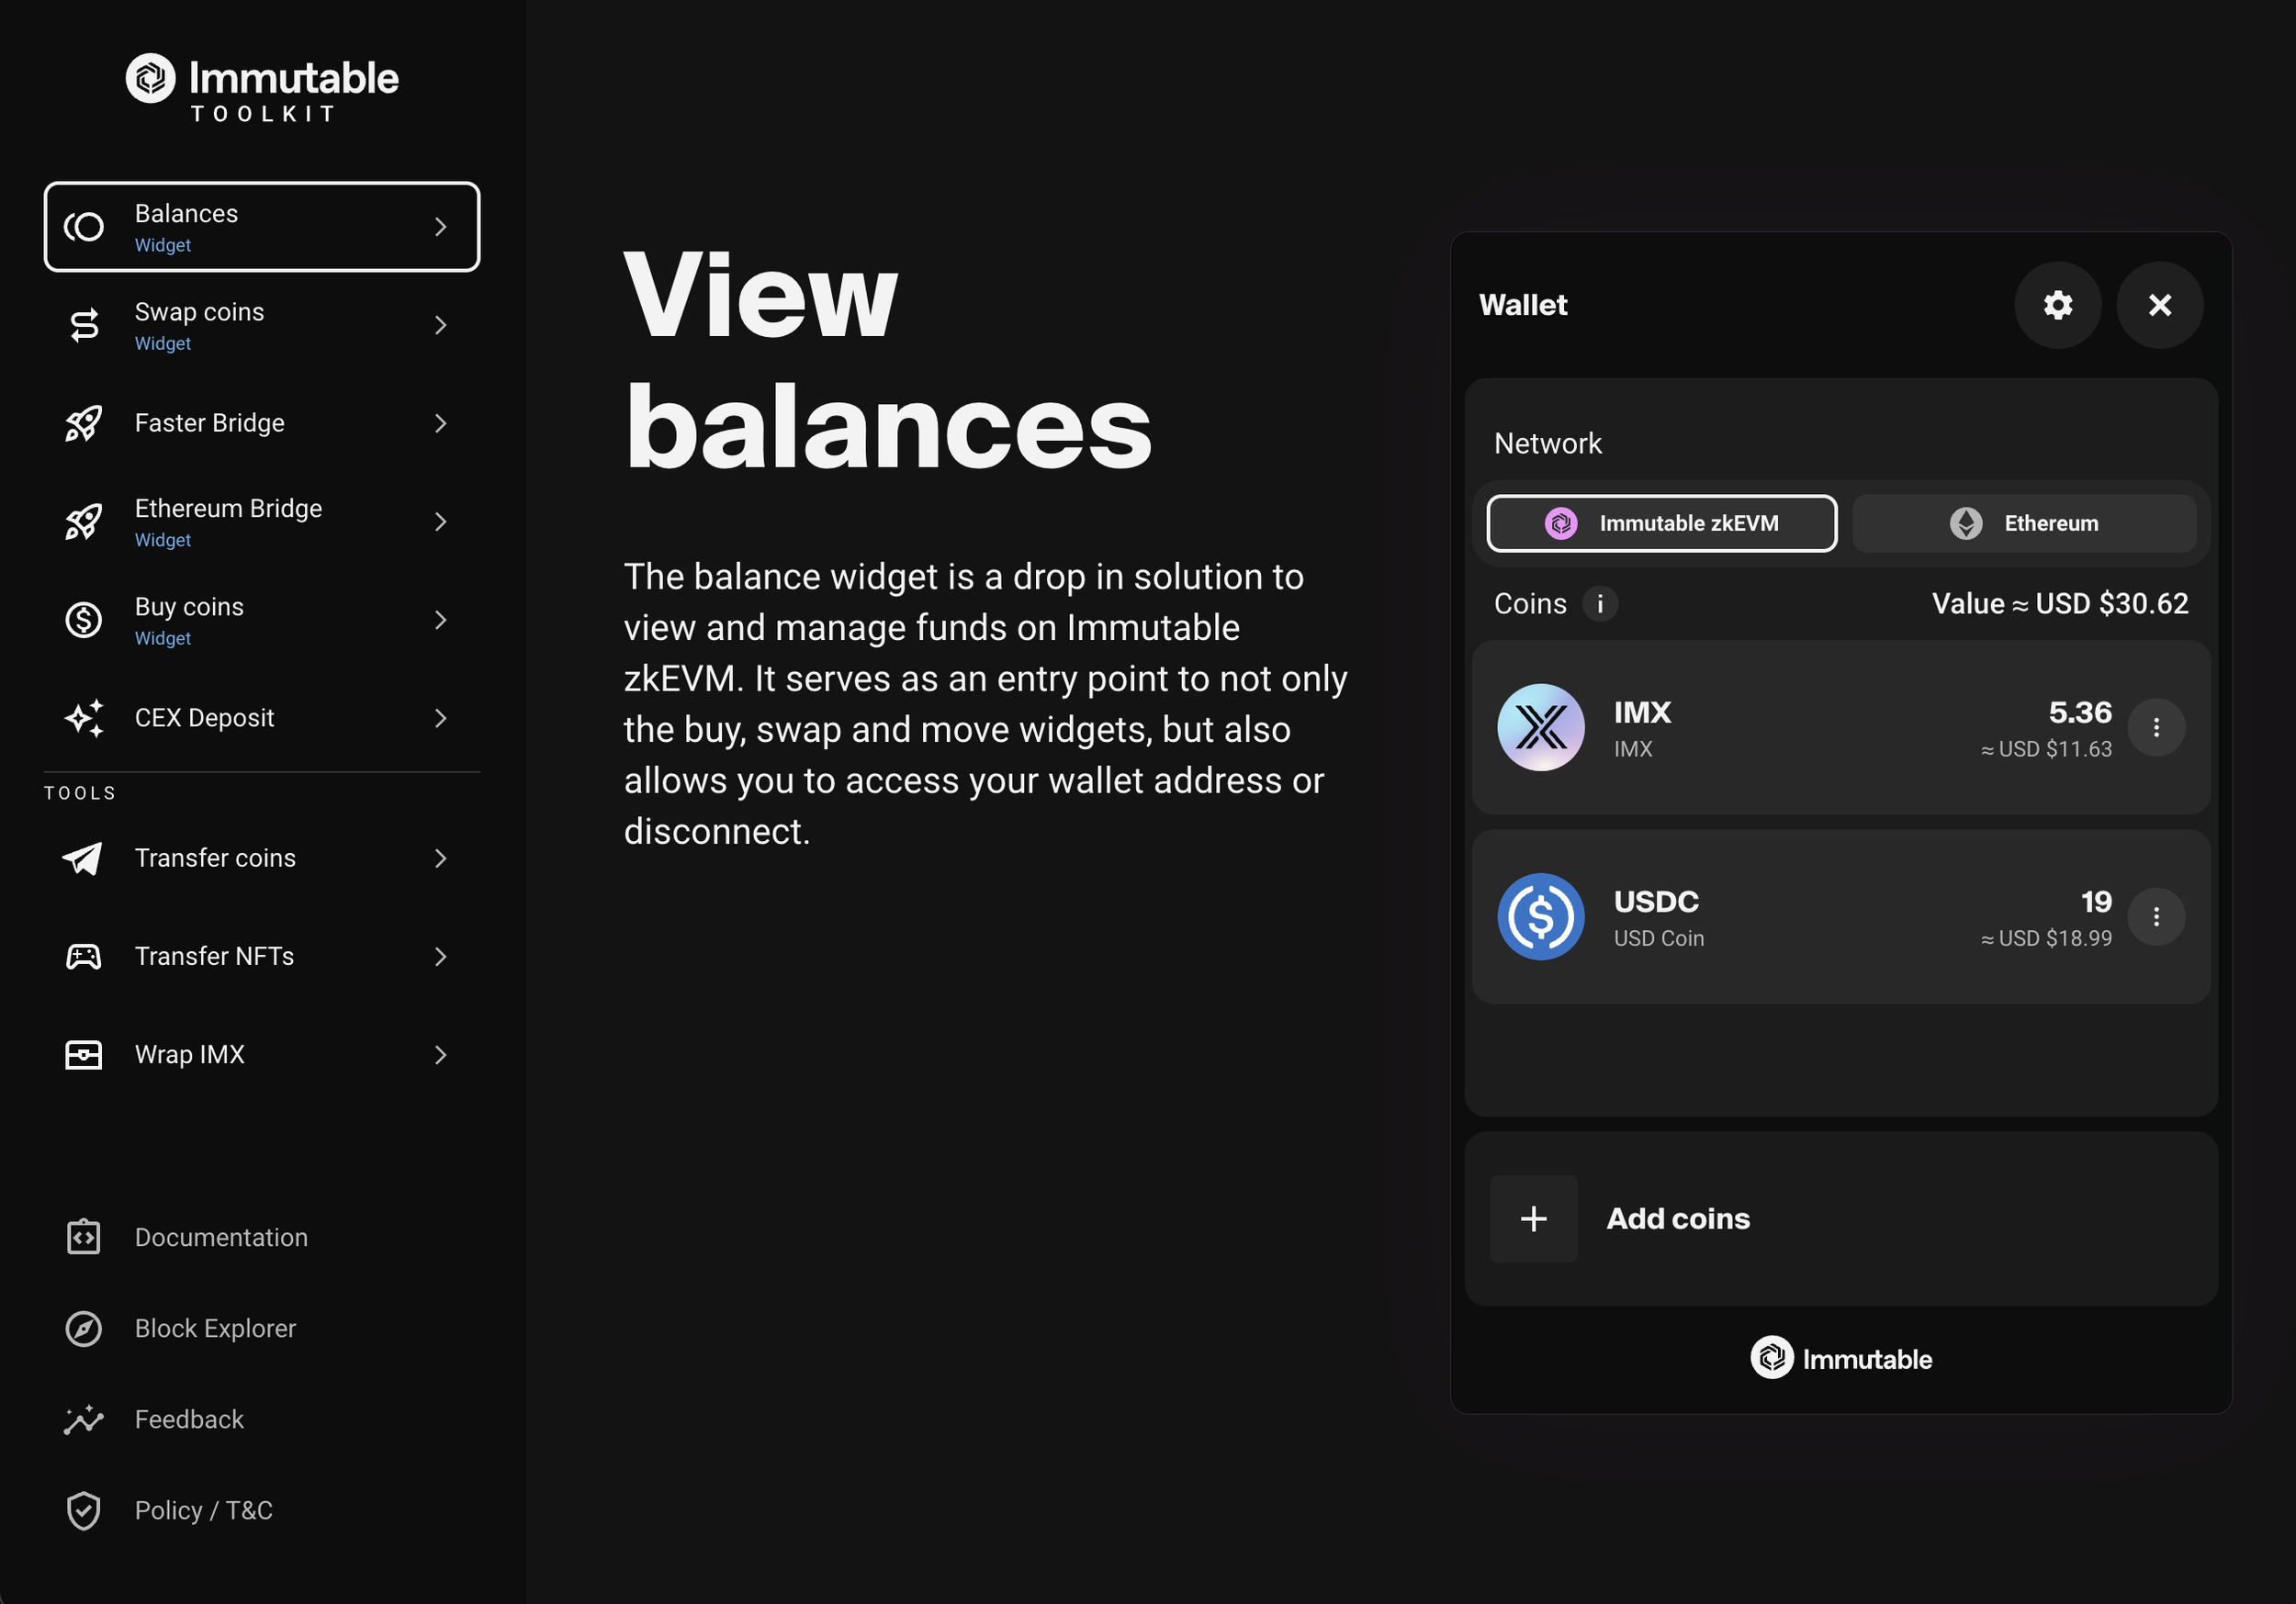
Task: Open Block Explorer link
Action: click(x=215, y=1328)
